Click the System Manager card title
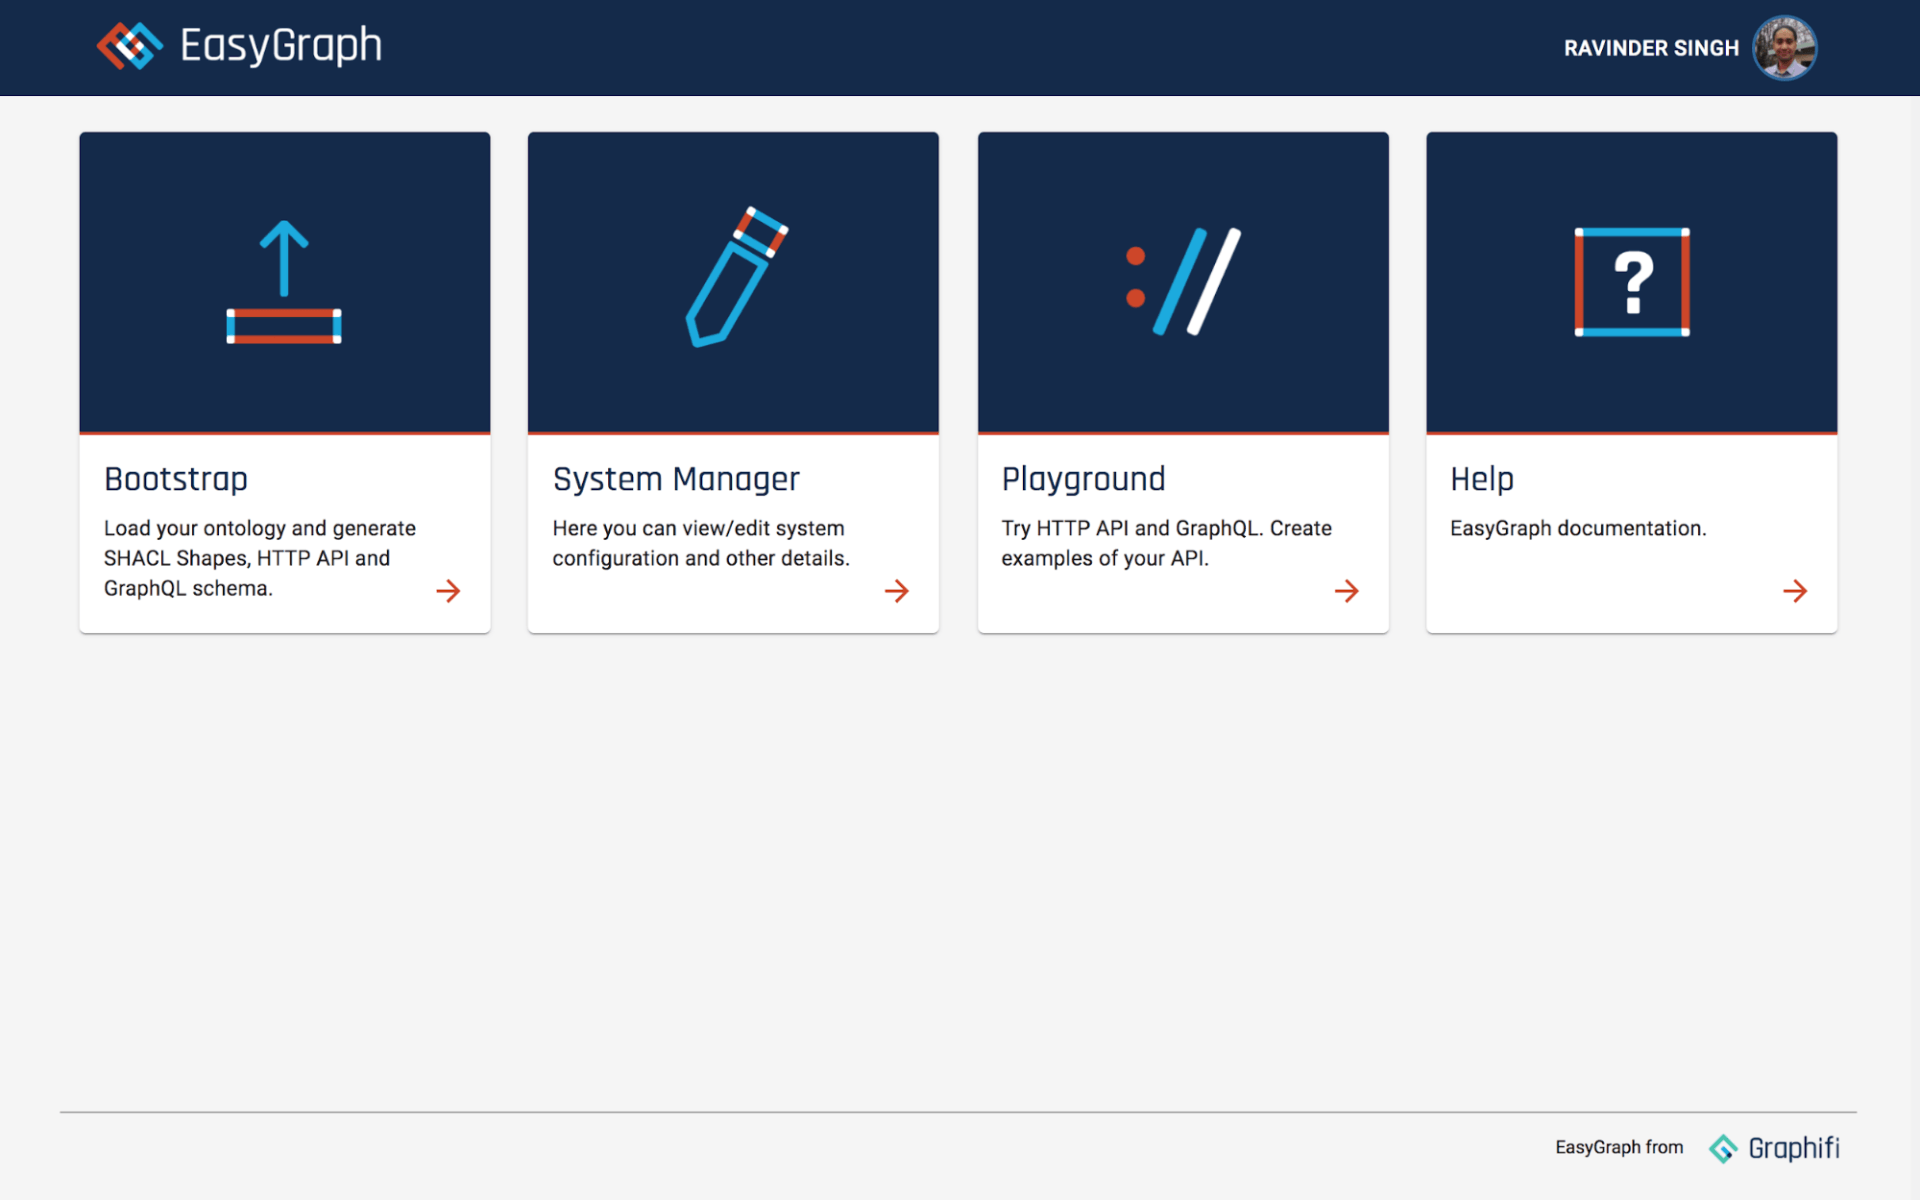 click(676, 479)
